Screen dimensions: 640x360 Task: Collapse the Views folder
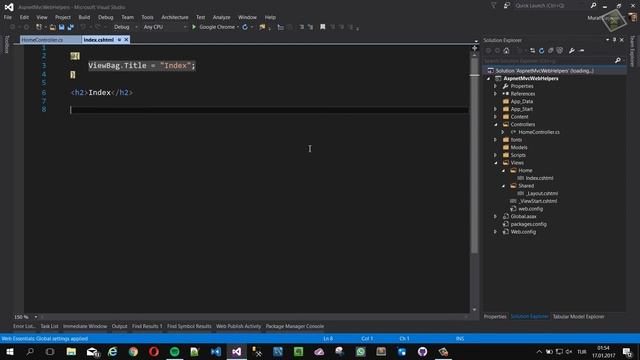(496, 163)
